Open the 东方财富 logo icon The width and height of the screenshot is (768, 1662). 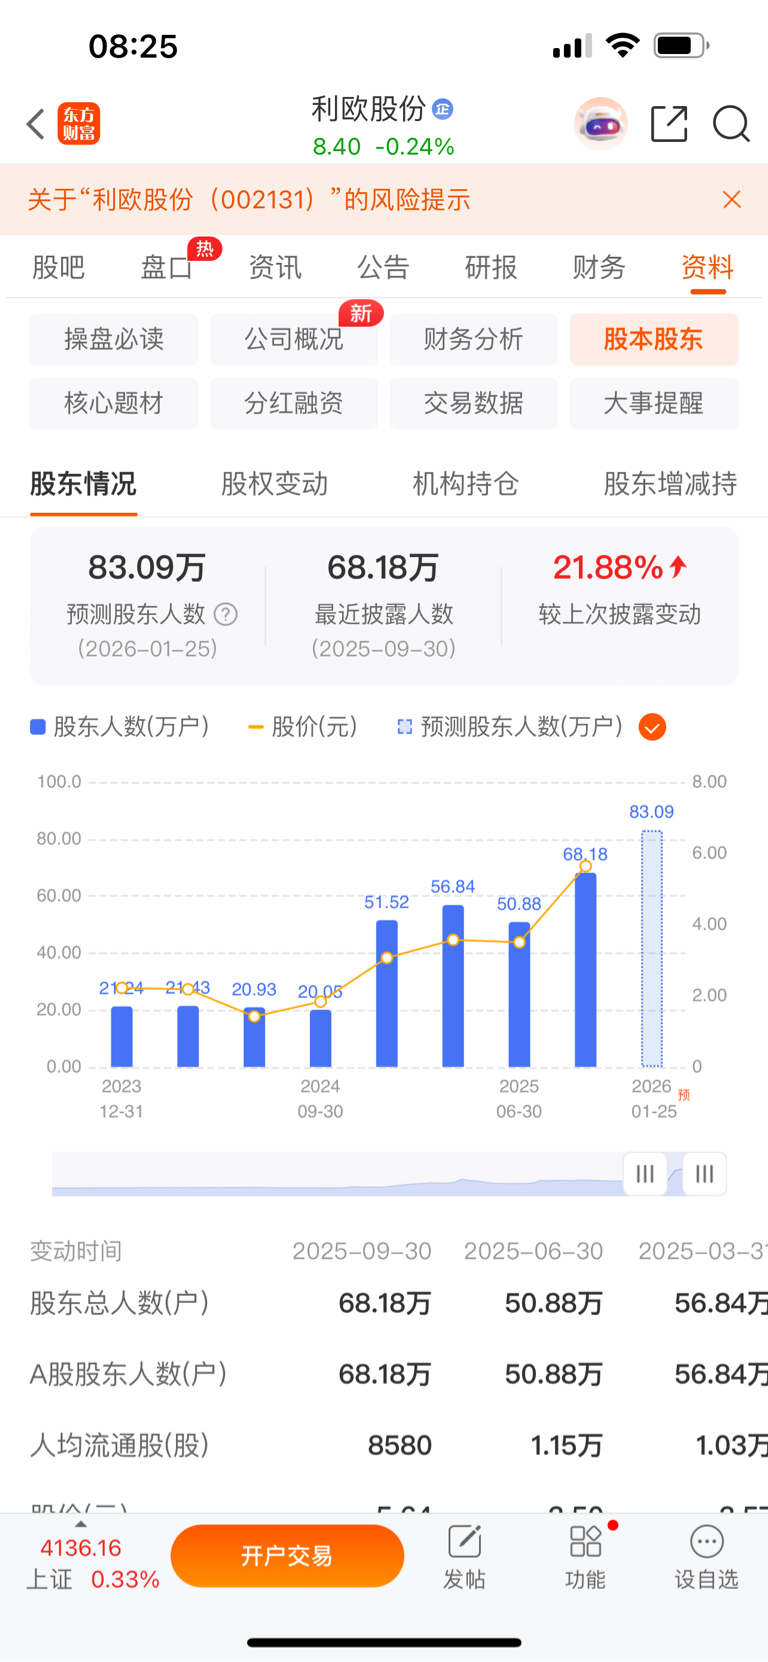pyautogui.click(x=79, y=124)
